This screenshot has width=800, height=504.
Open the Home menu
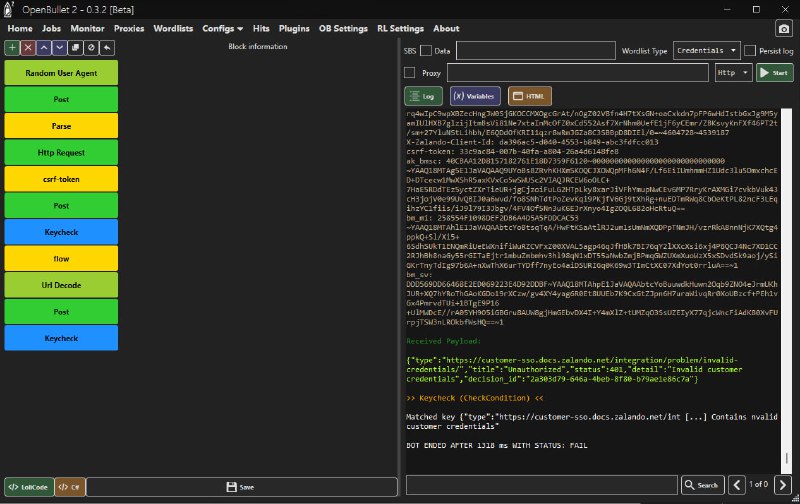point(20,29)
